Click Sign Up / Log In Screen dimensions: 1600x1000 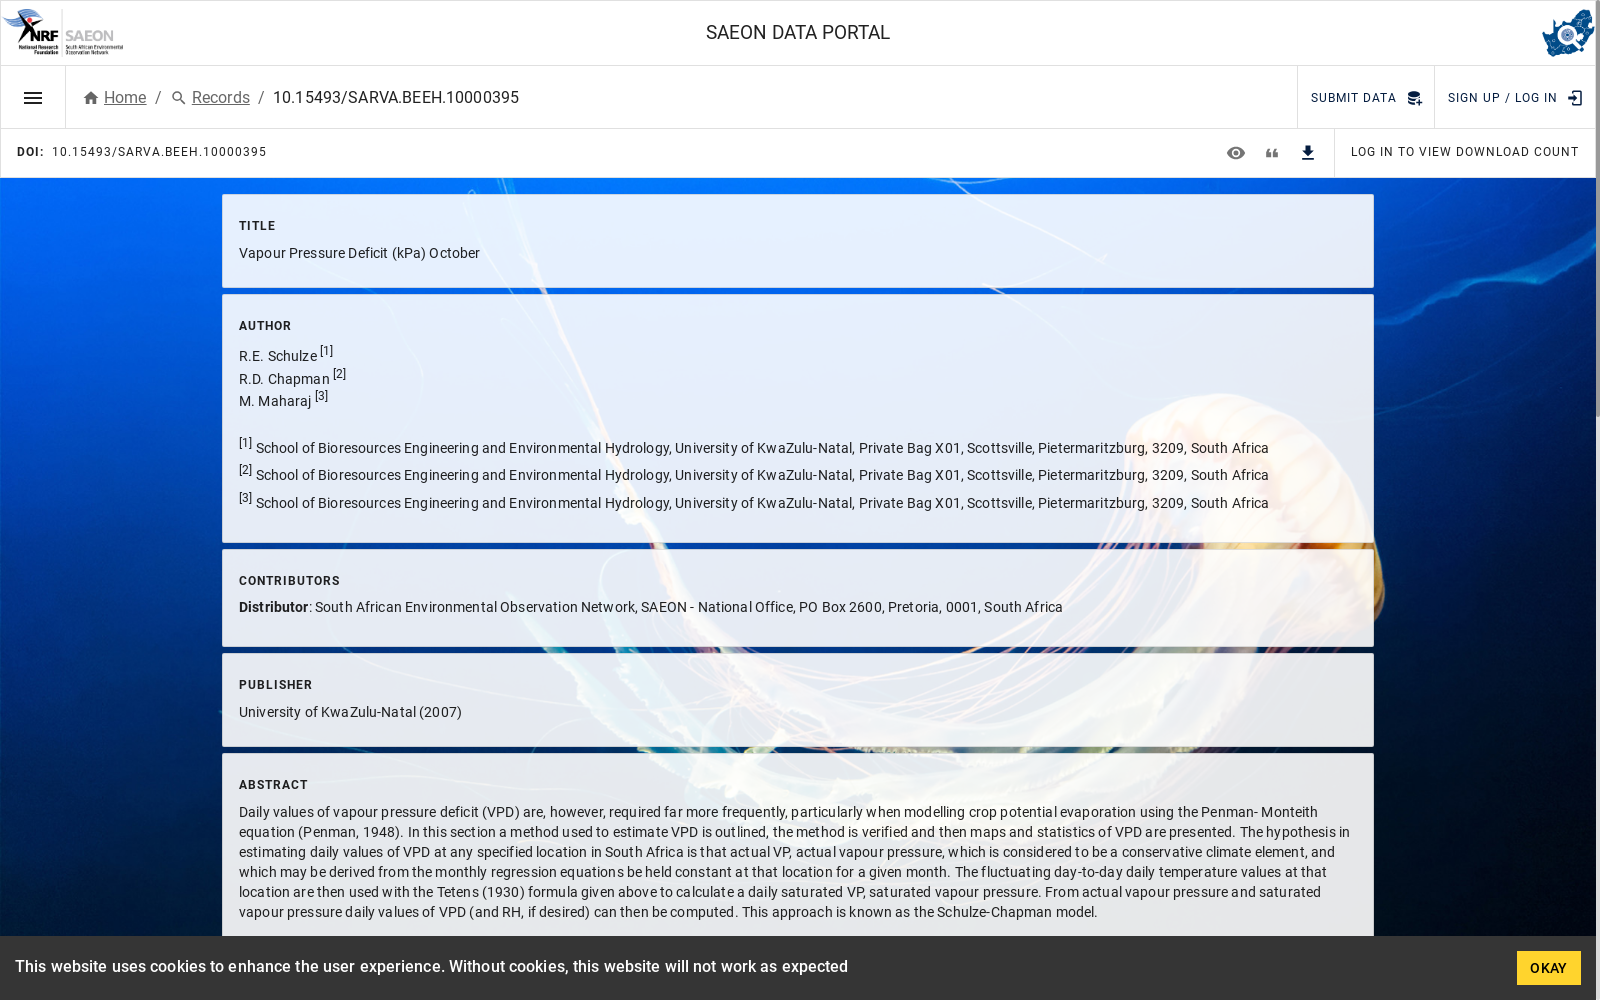[1515, 98]
